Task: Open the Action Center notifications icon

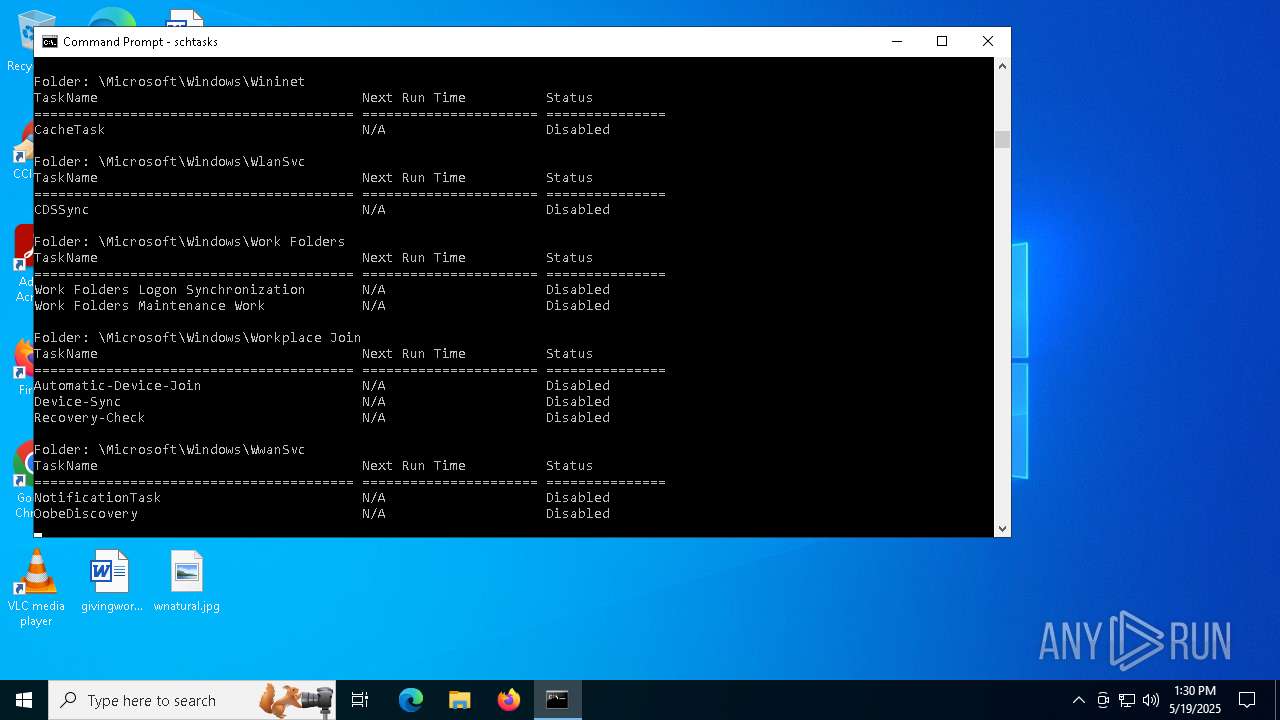Action: [1247, 700]
